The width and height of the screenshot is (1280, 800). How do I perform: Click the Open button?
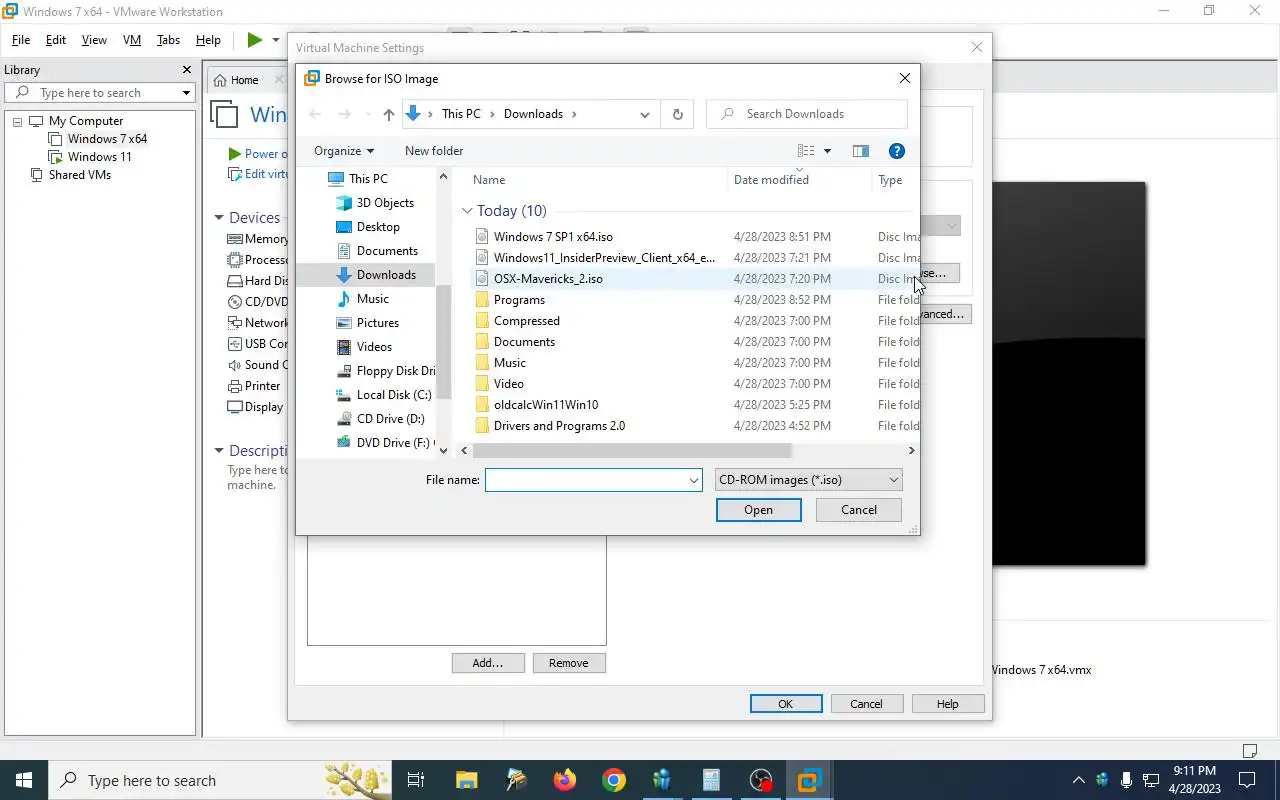(x=758, y=510)
